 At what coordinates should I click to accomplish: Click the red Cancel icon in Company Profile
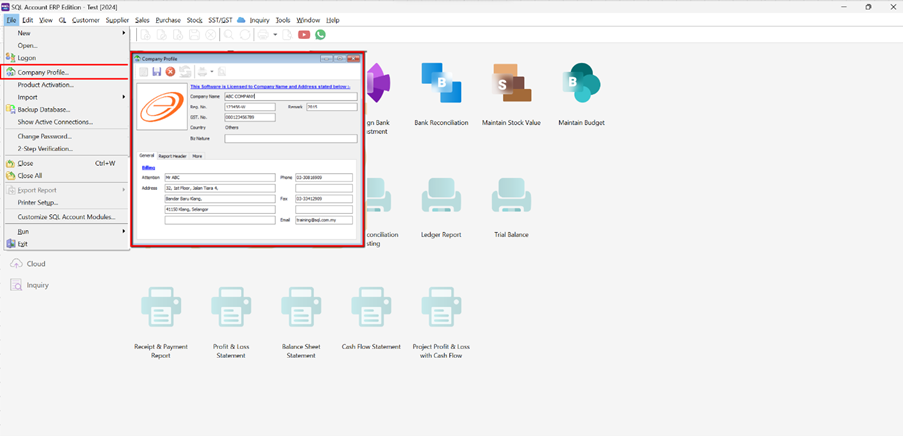[170, 72]
